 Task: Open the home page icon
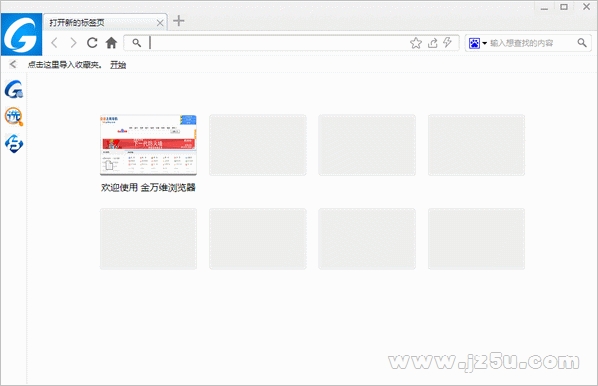pyautogui.click(x=111, y=43)
